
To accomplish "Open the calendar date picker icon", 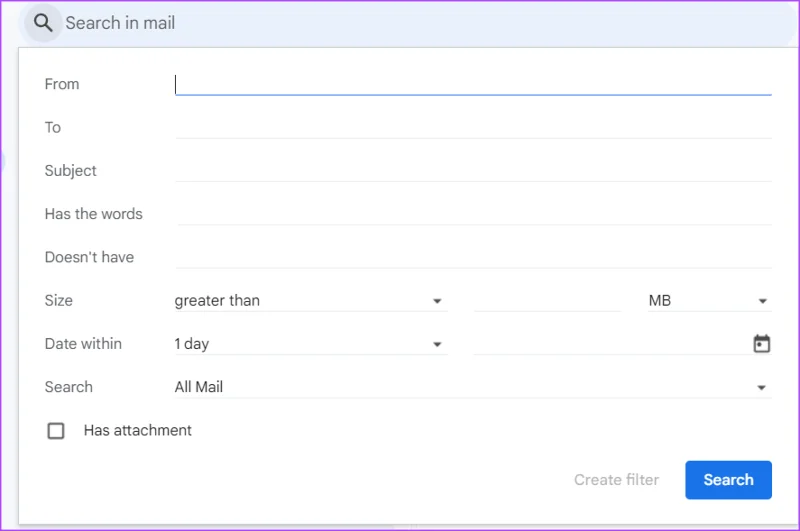I will click(x=761, y=343).
